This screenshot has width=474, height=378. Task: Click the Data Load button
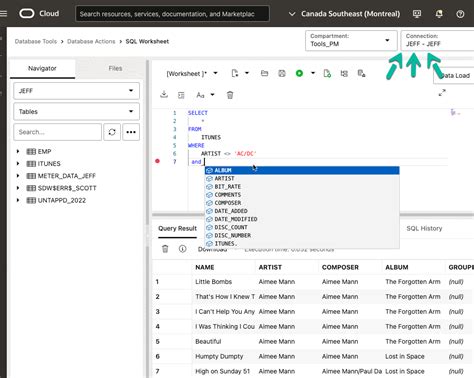453,76
